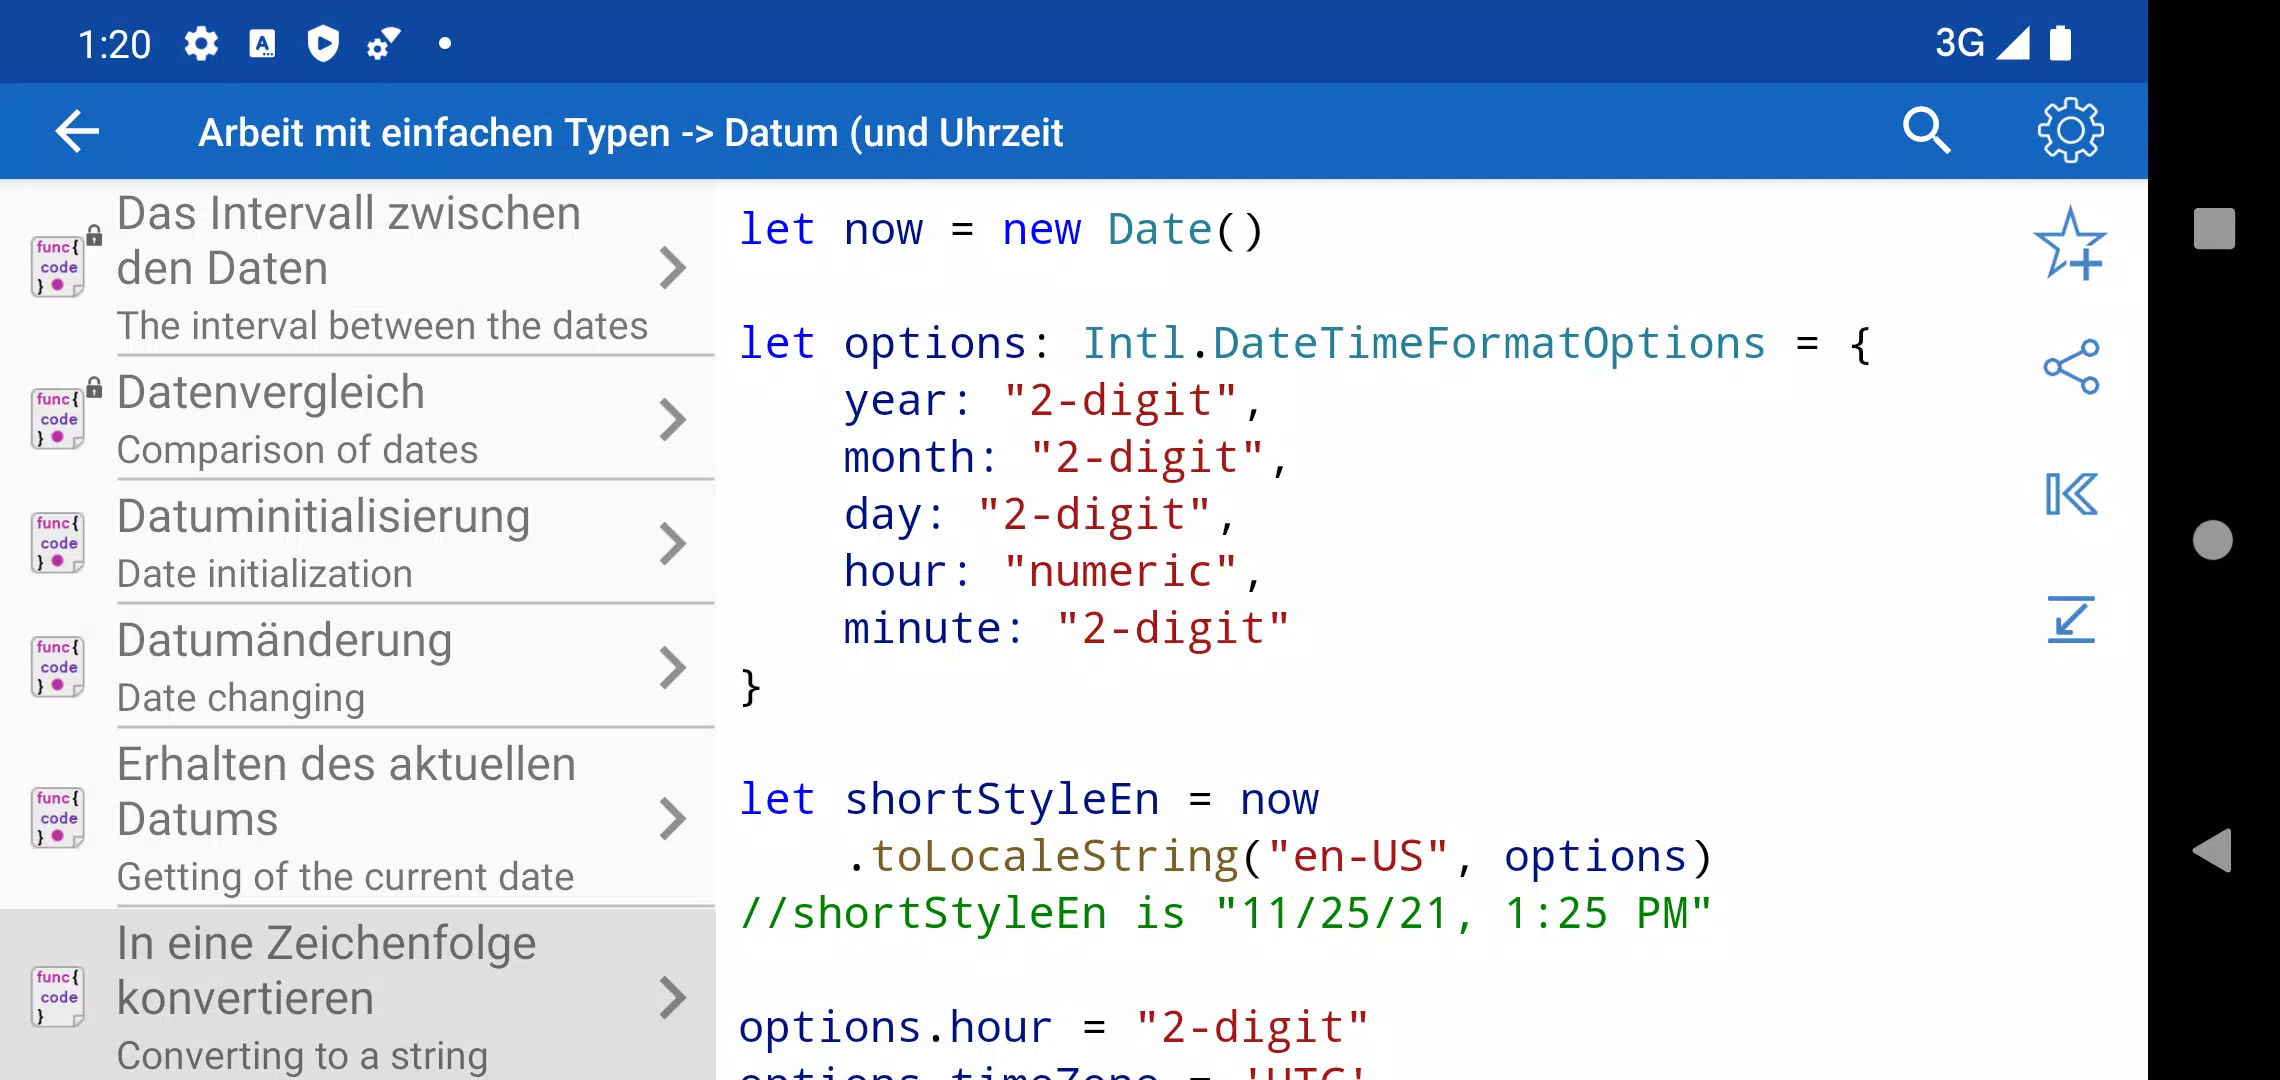This screenshot has height=1080, width=2280.
Task: Open search with the magnifier icon
Action: click(x=1926, y=131)
